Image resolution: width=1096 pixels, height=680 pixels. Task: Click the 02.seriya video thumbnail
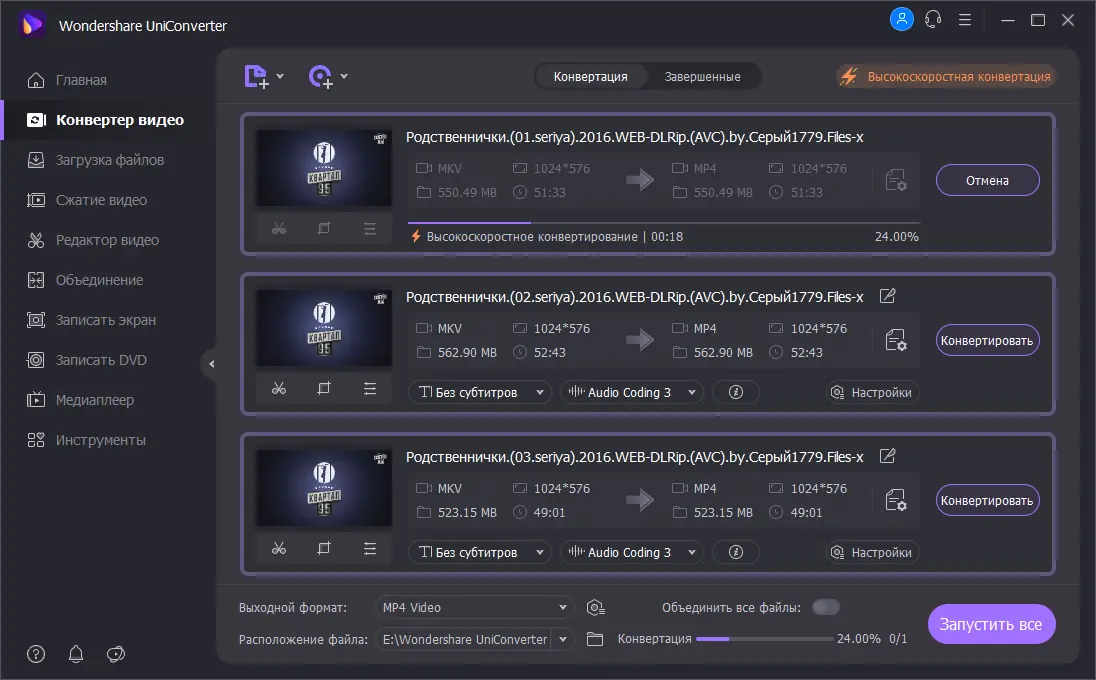324,328
